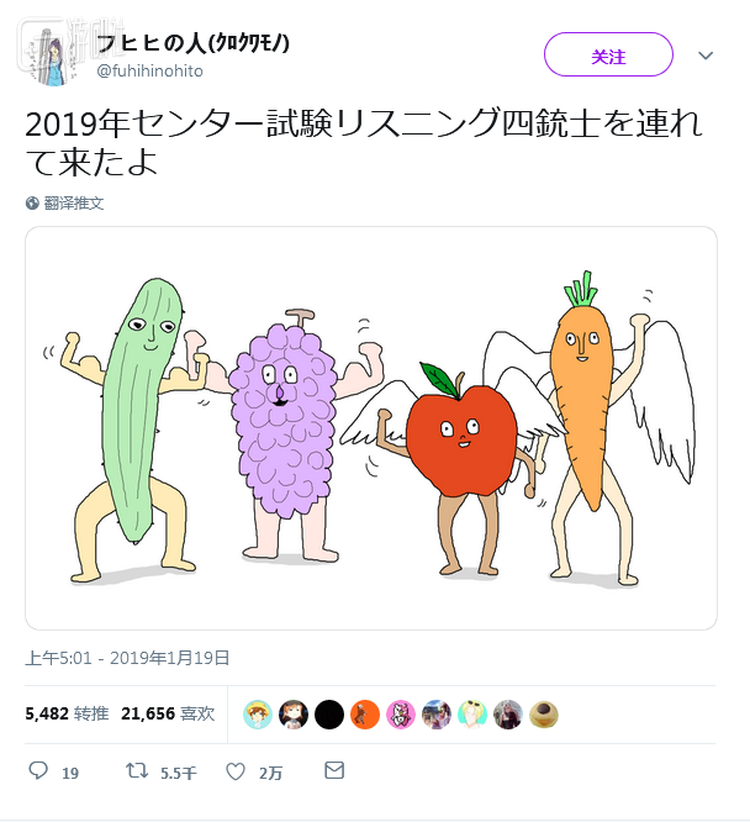
Task: View the 5,482 转推 retweets list
Action: pyautogui.click(x=66, y=713)
